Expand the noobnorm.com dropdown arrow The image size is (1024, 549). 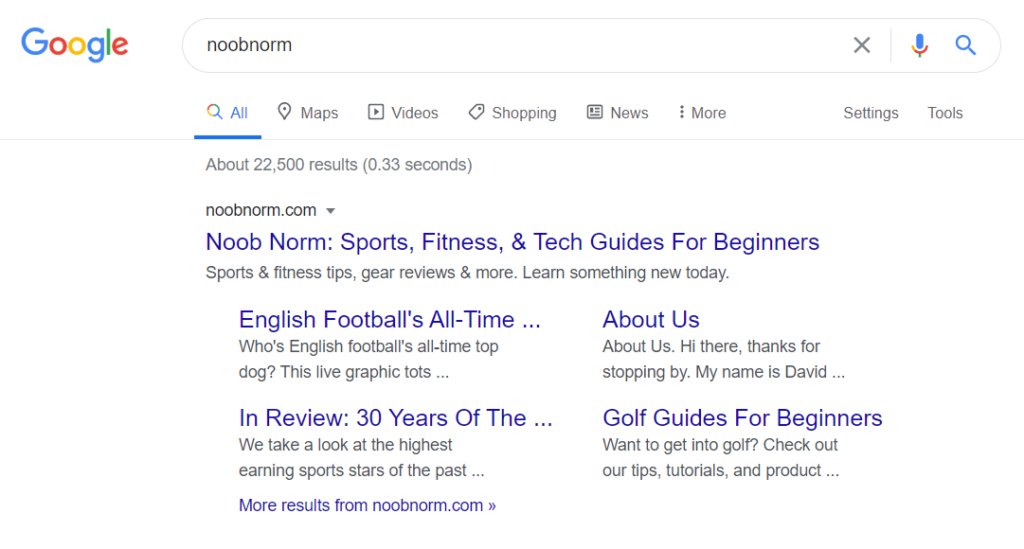coord(330,211)
